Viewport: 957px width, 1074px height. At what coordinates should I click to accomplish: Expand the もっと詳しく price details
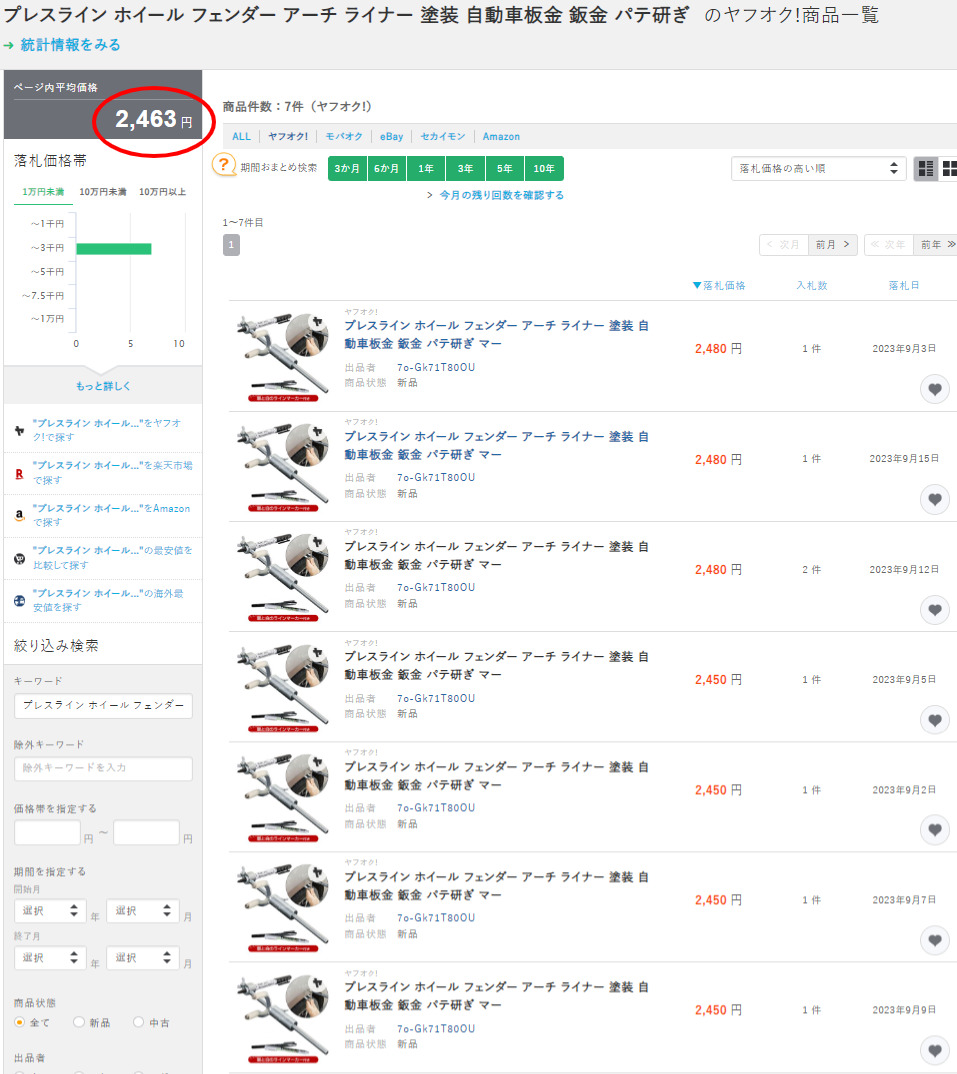click(x=103, y=386)
